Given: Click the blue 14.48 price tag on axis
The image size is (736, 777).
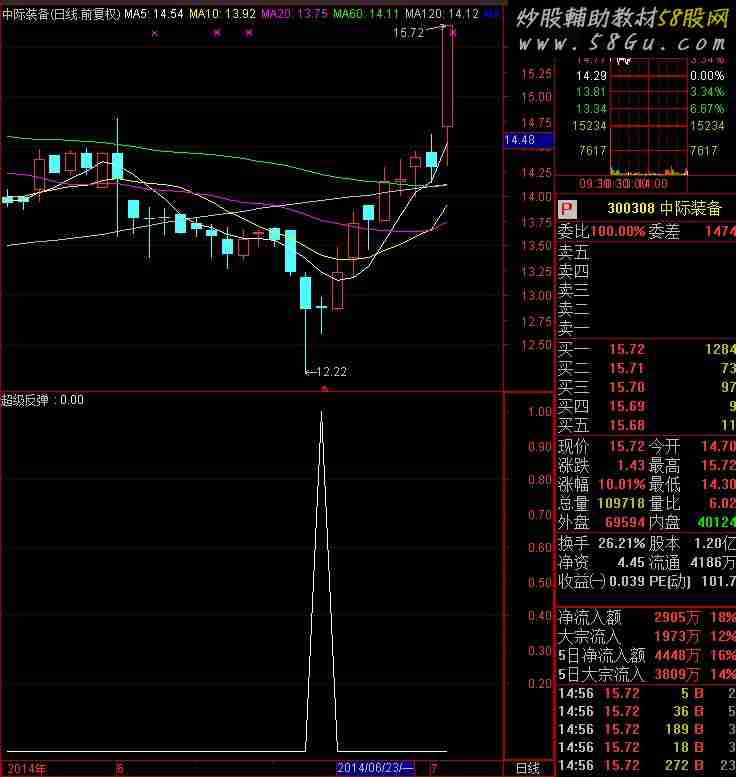Looking at the screenshot, I should click(x=521, y=140).
